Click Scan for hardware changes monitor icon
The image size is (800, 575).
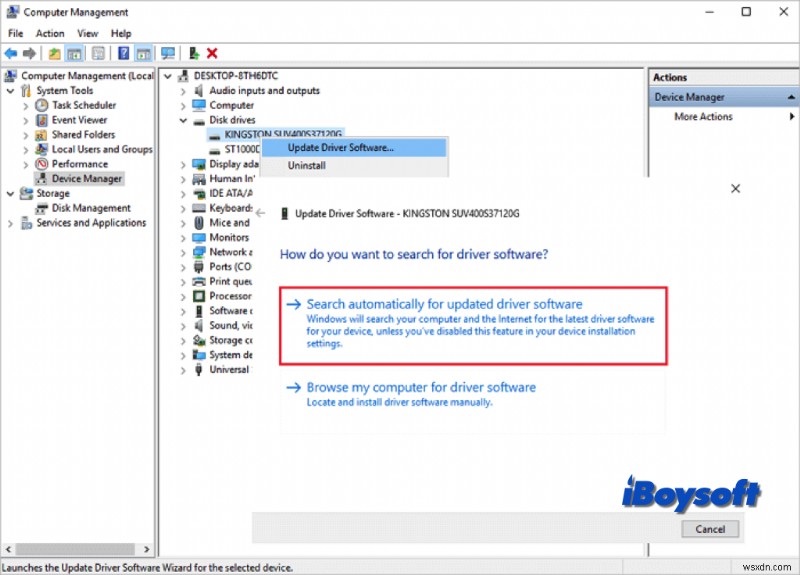point(168,53)
